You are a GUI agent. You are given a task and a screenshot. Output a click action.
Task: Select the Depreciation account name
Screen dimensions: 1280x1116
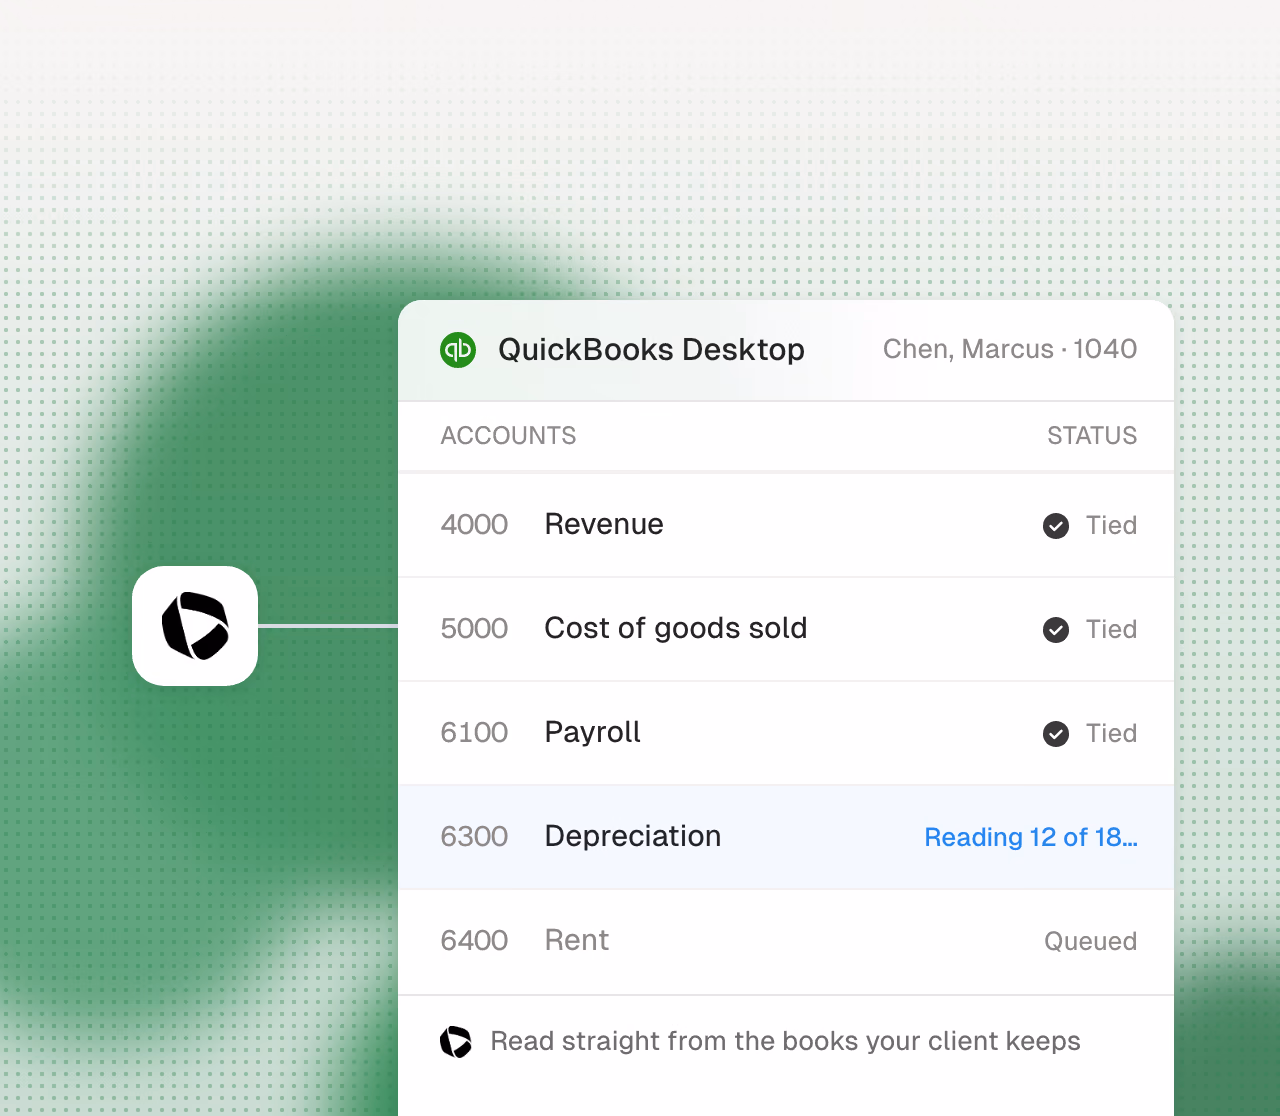coord(633,837)
